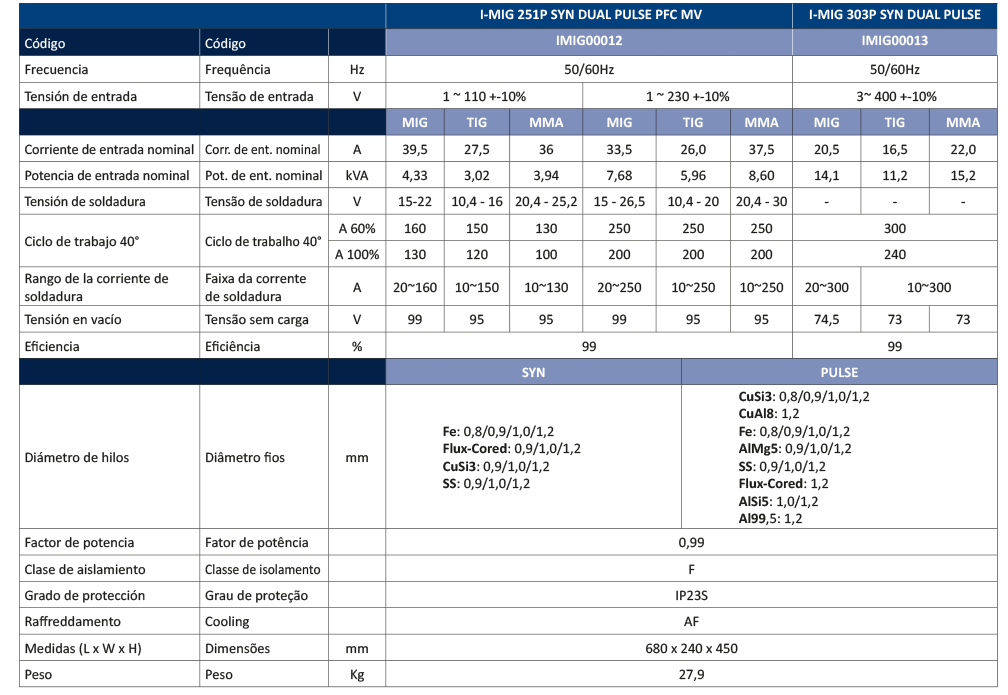
Task: Select the '22,0' nominal current value
Action: click(962, 150)
